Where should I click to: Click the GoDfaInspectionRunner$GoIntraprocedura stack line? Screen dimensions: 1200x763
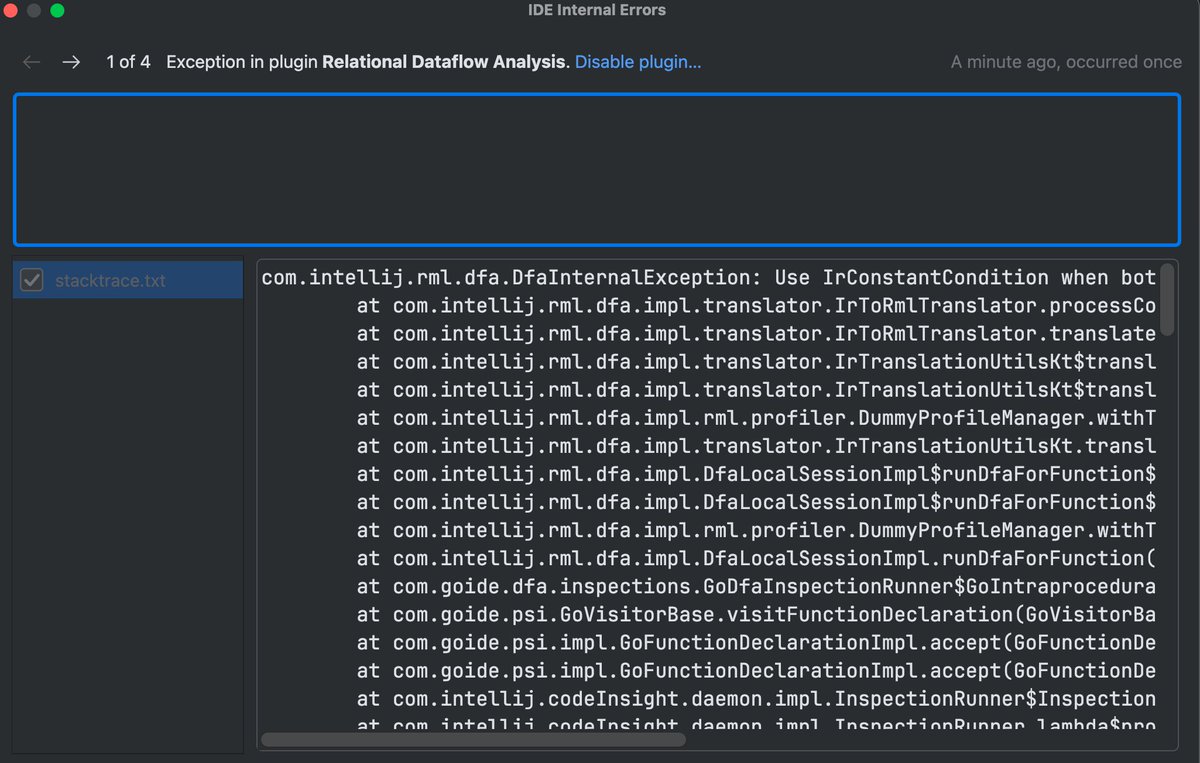coord(756,586)
